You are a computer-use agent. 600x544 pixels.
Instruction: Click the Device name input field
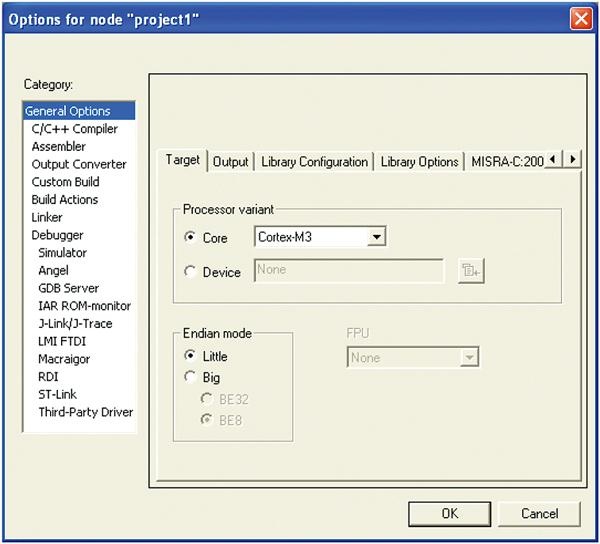(349, 271)
